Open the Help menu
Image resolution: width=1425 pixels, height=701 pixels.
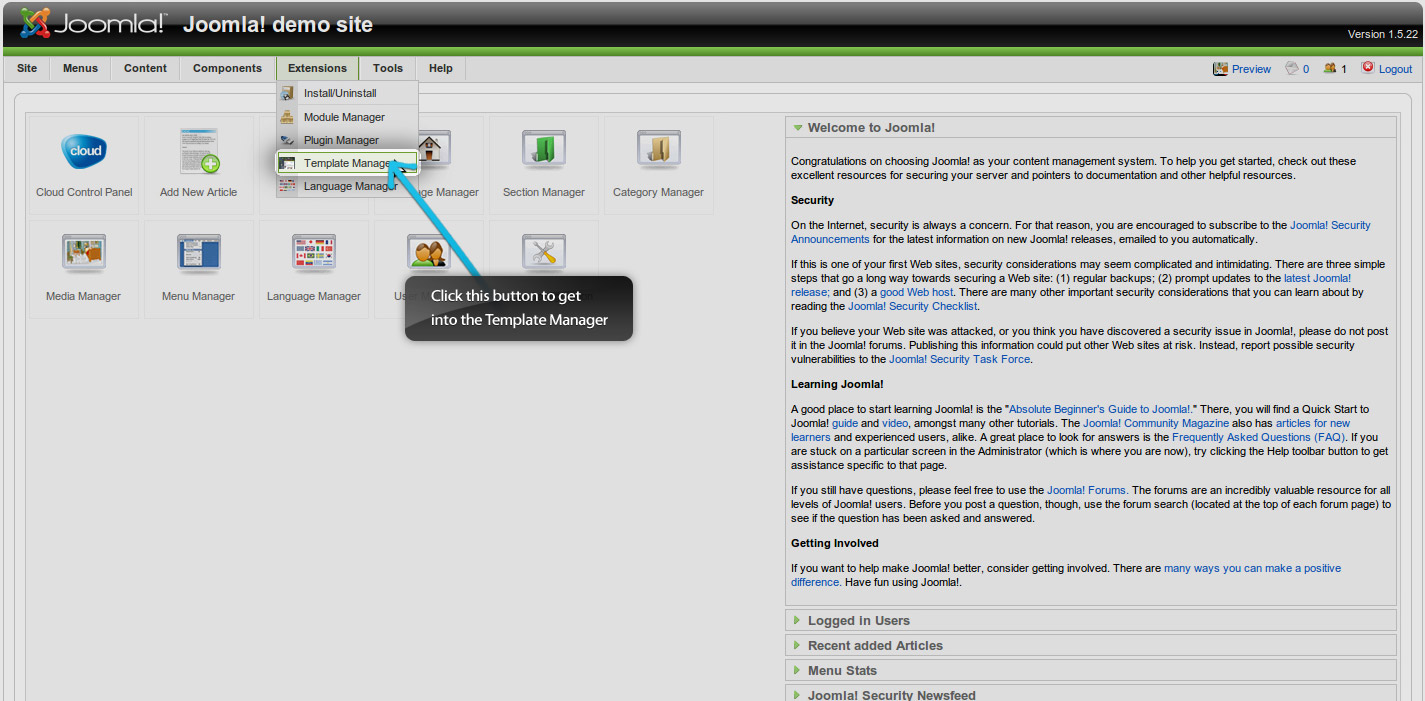point(441,68)
